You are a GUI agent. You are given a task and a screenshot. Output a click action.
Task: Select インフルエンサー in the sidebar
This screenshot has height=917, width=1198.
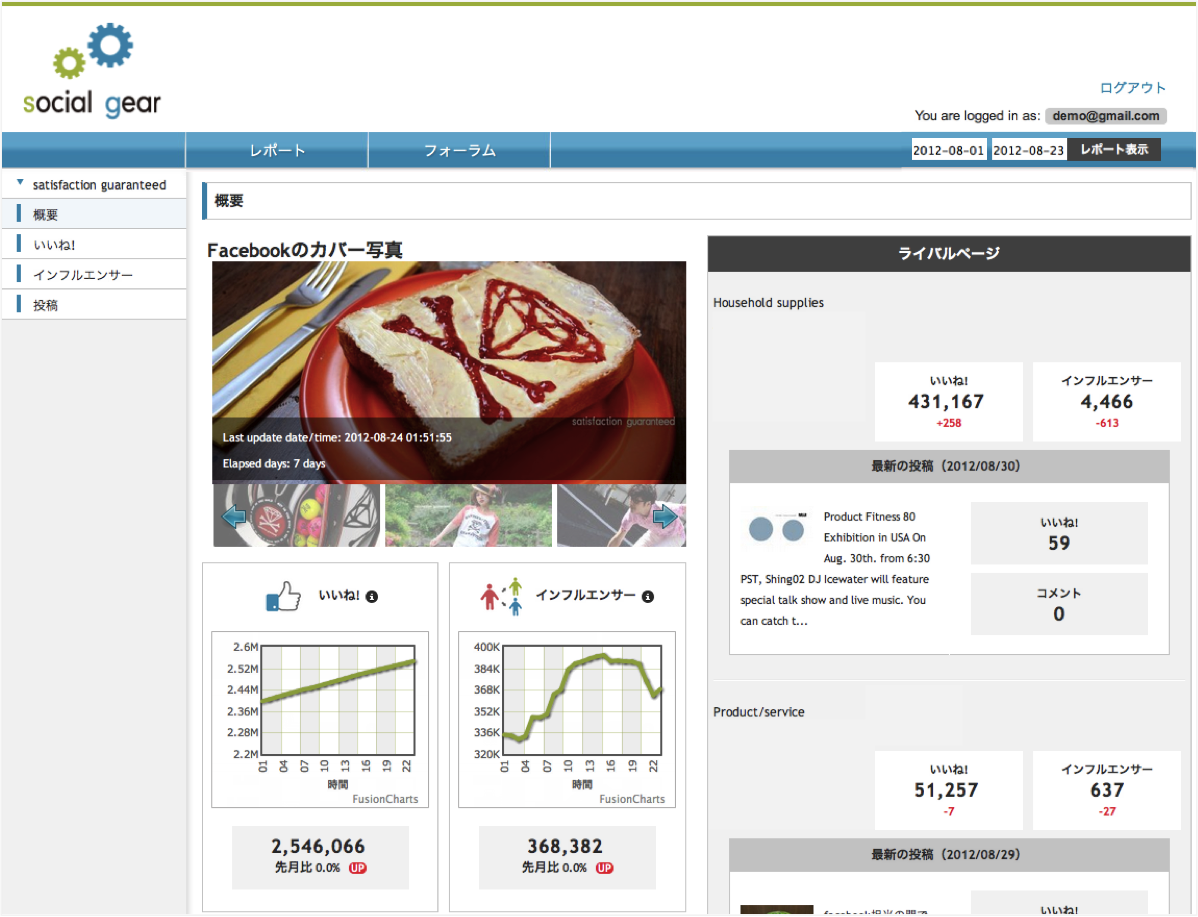click(93, 274)
